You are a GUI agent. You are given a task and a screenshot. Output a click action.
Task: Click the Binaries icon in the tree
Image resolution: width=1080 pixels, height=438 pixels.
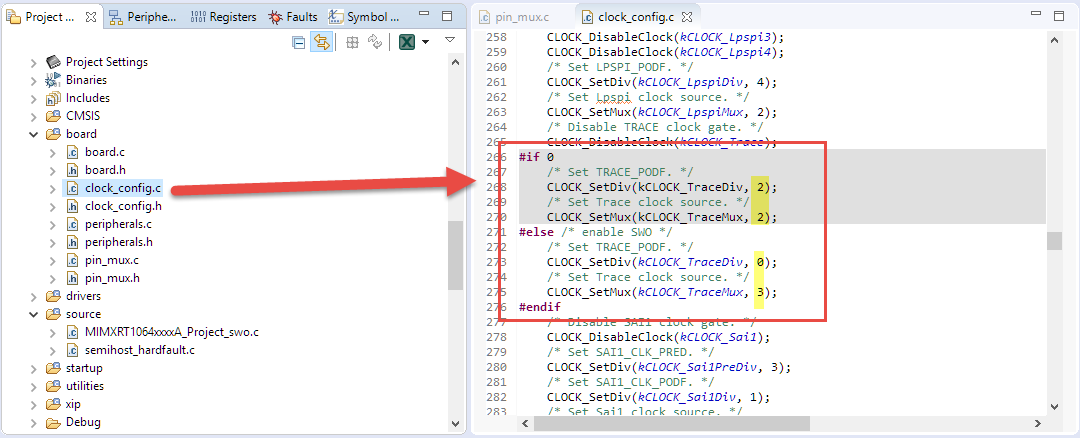coord(54,80)
